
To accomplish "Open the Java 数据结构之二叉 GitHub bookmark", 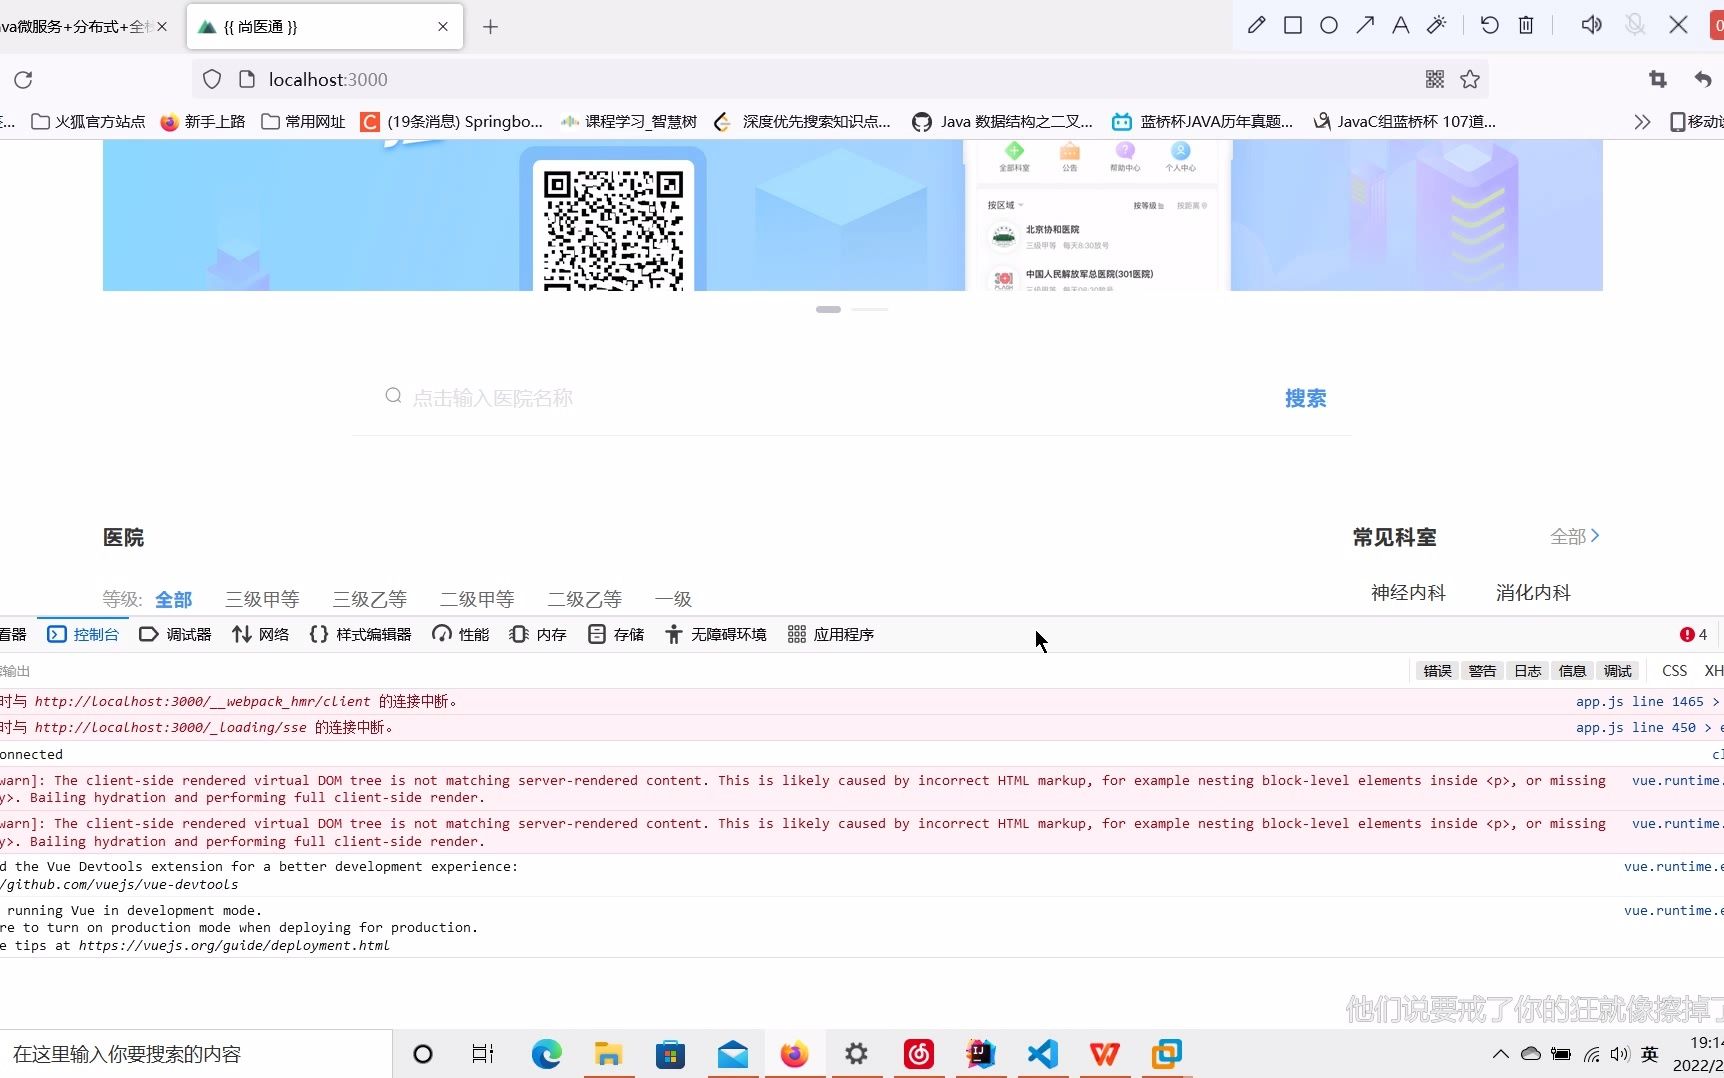I will [x=1003, y=121].
